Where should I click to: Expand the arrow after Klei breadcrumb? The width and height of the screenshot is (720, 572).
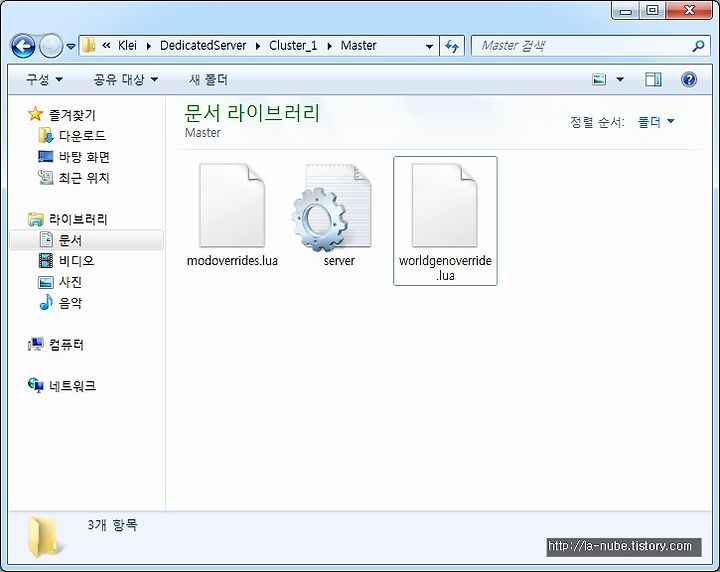coord(148,46)
